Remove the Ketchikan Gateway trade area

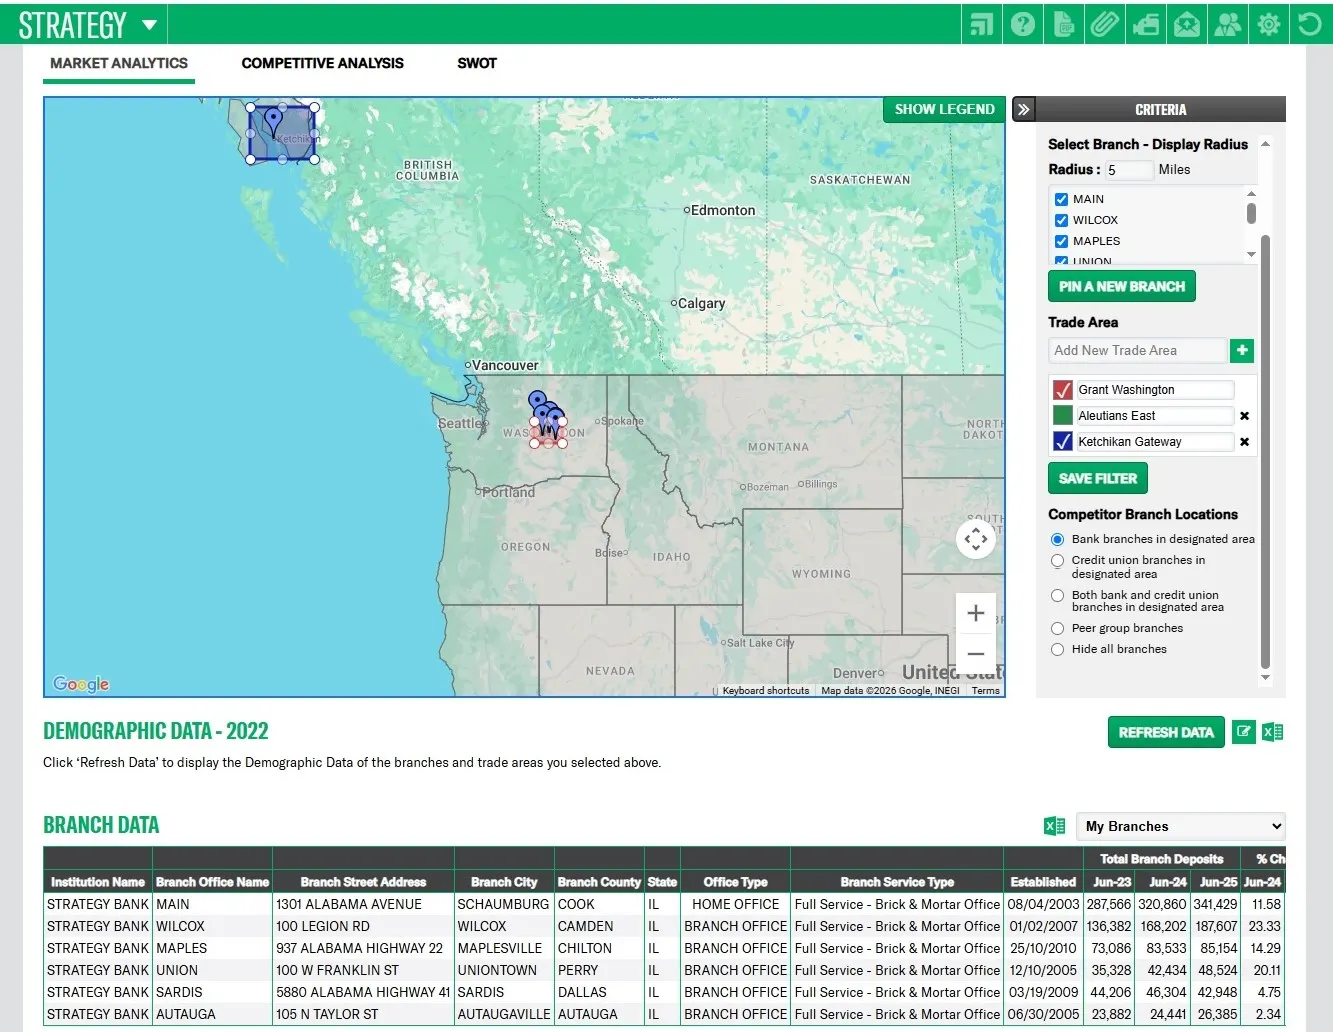[x=1245, y=442]
